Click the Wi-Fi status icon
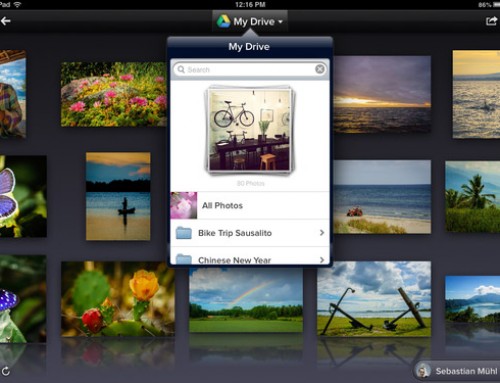 coord(17,4)
